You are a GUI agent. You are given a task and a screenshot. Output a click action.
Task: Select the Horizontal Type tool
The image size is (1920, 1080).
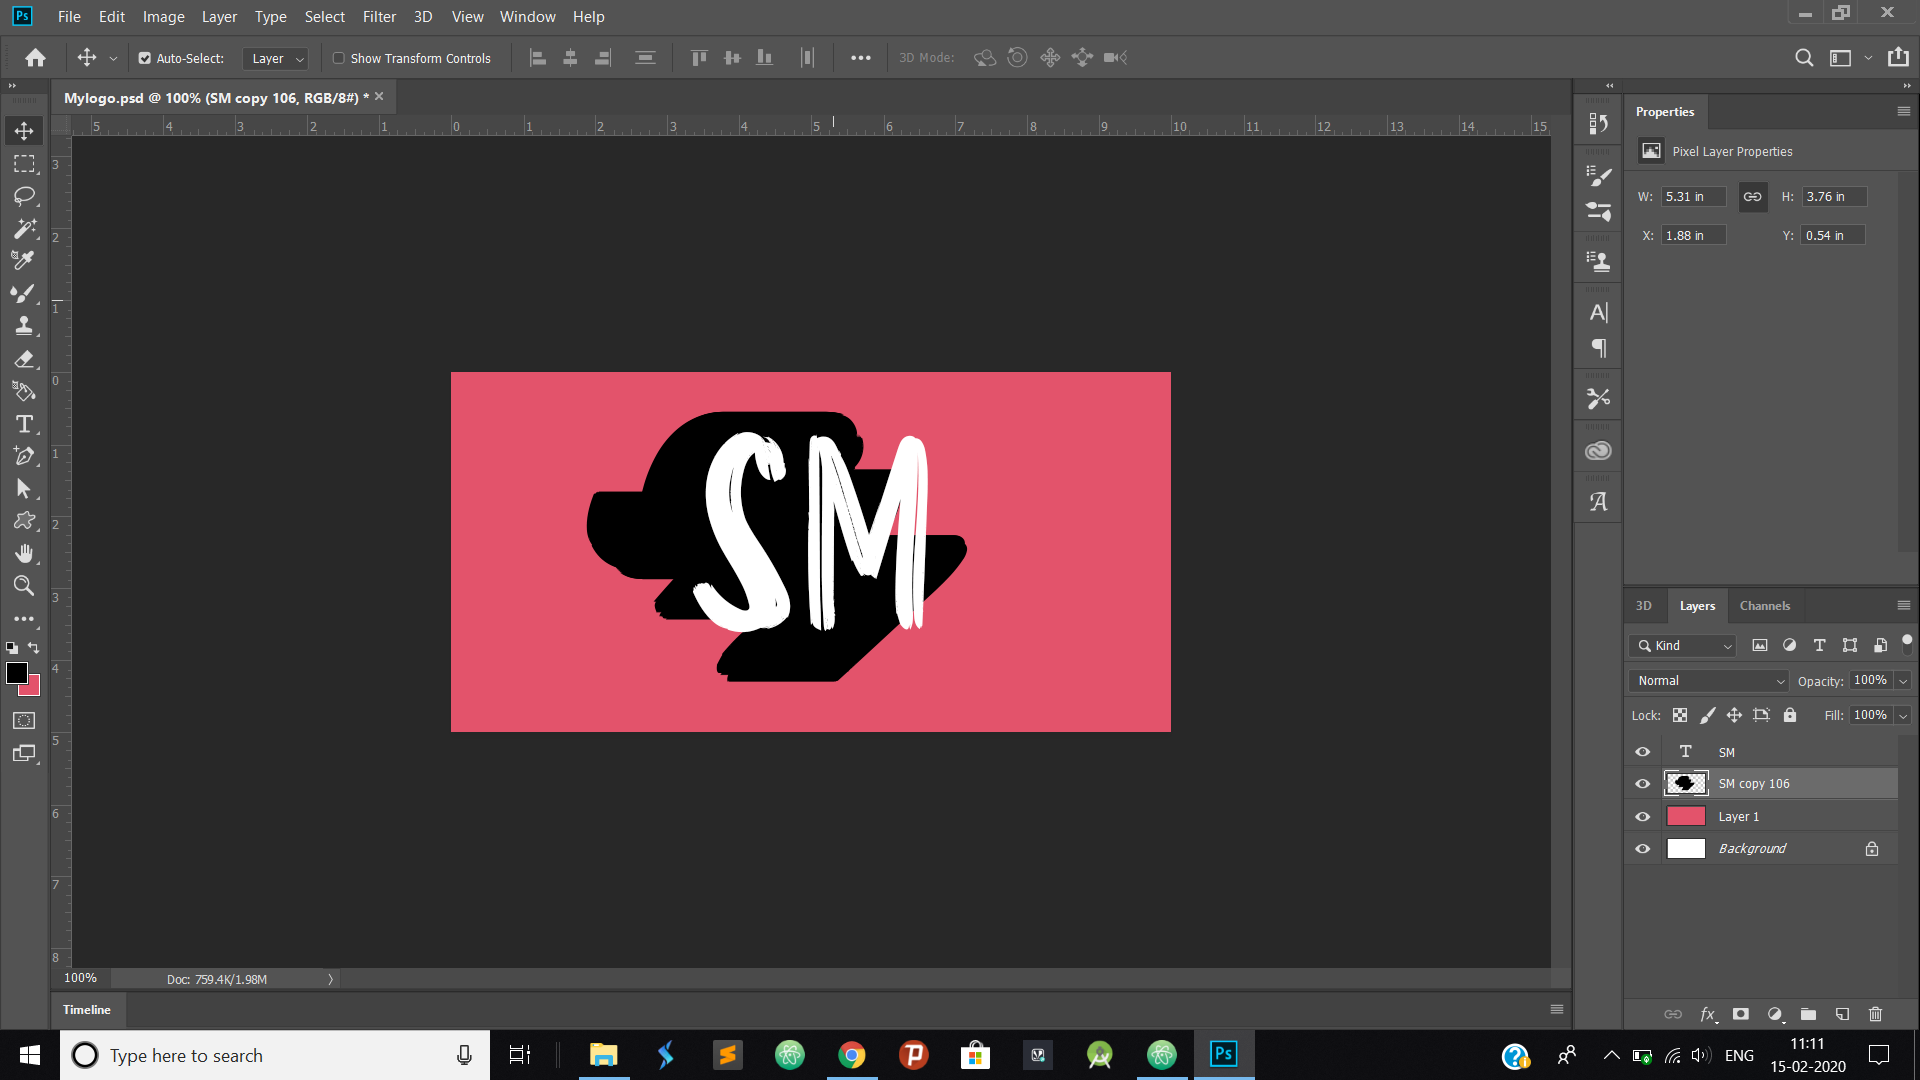coord(24,424)
